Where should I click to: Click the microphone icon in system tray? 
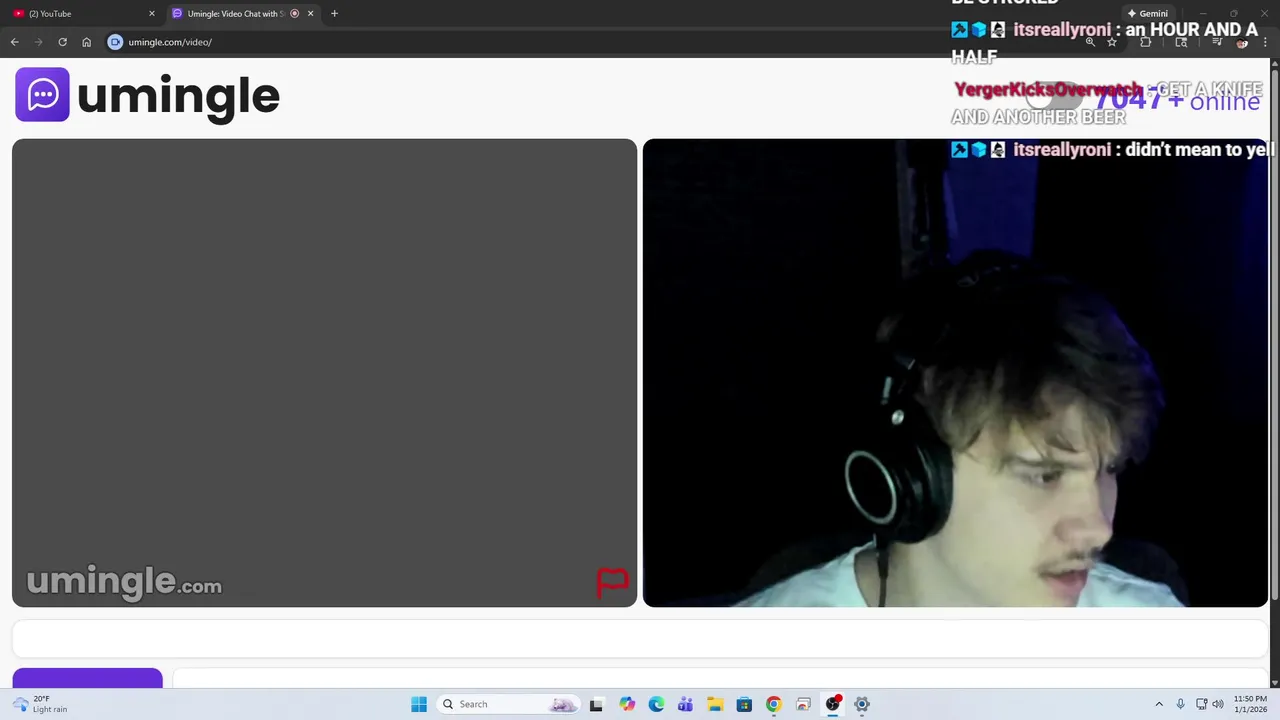pyautogui.click(x=1181, y=704)
